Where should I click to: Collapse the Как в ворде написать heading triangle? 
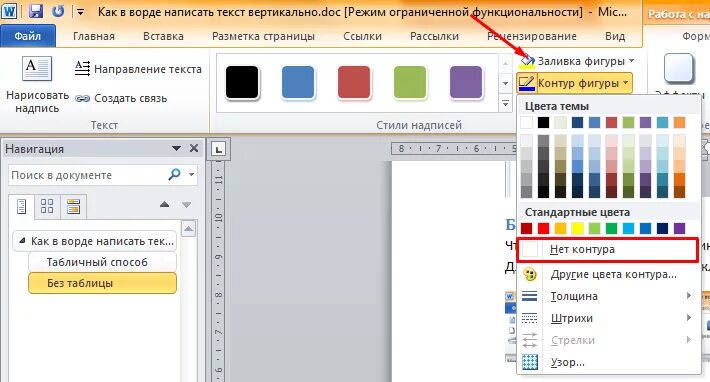pyautogui.click(x=22, y=241)
